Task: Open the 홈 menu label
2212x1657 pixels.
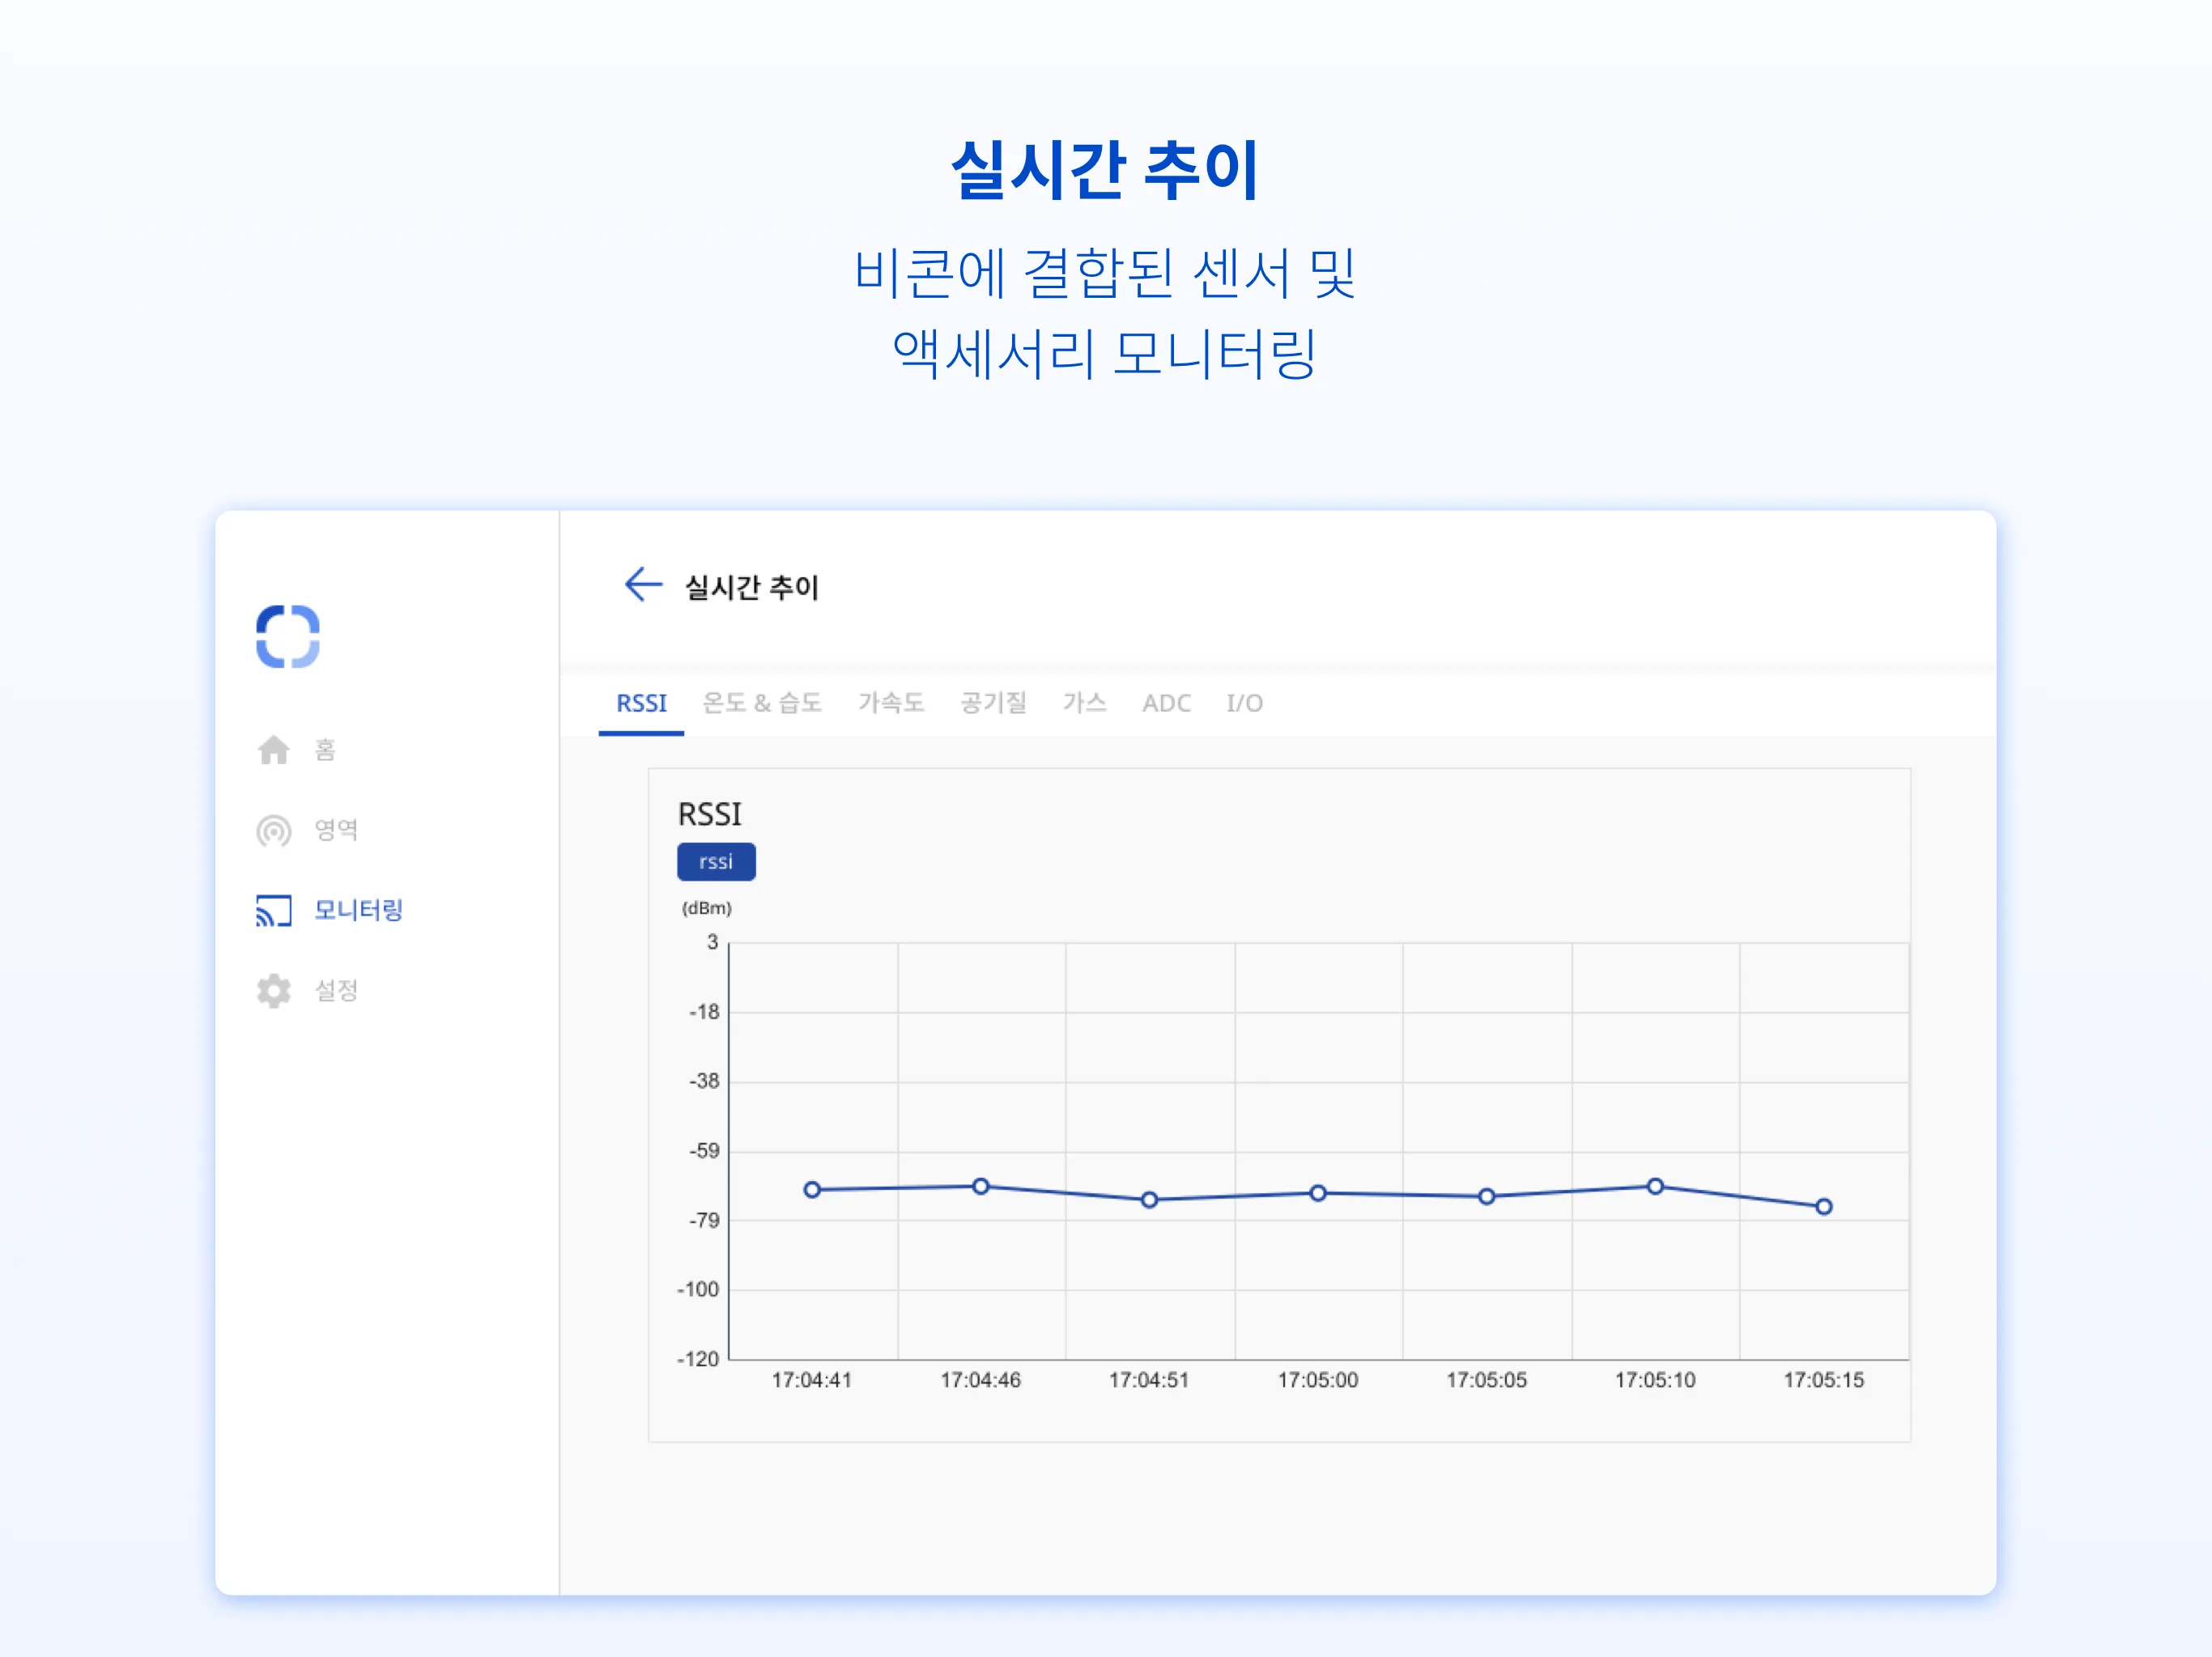Action: [x=325, y=750]
